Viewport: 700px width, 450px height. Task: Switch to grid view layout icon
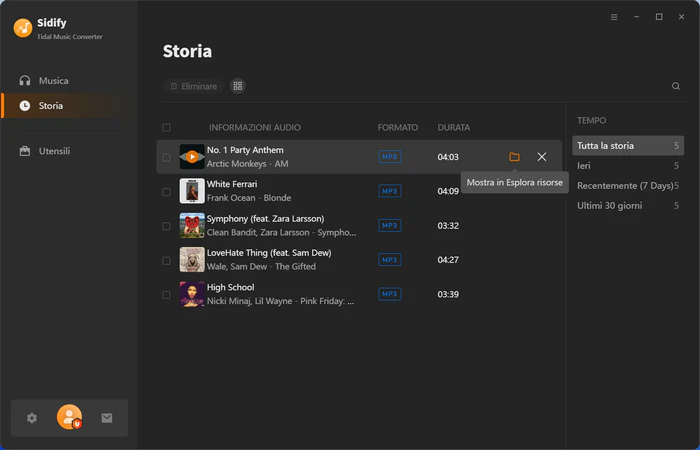tap(238, 86)
